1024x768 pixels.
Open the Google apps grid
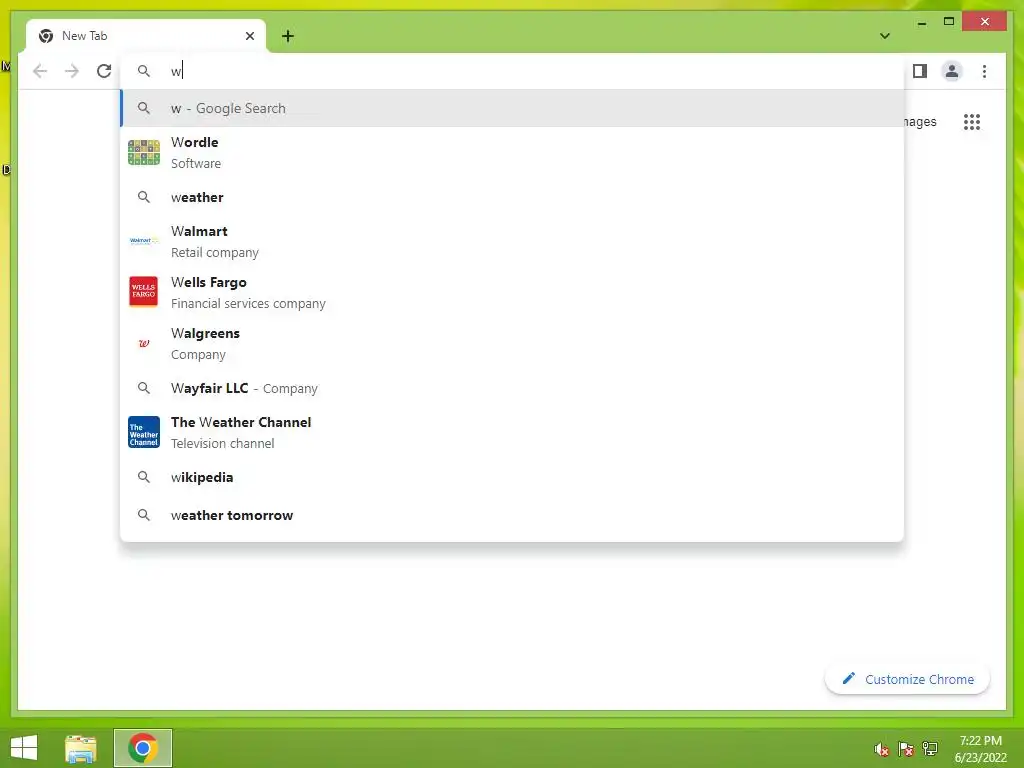coord(972,121)
